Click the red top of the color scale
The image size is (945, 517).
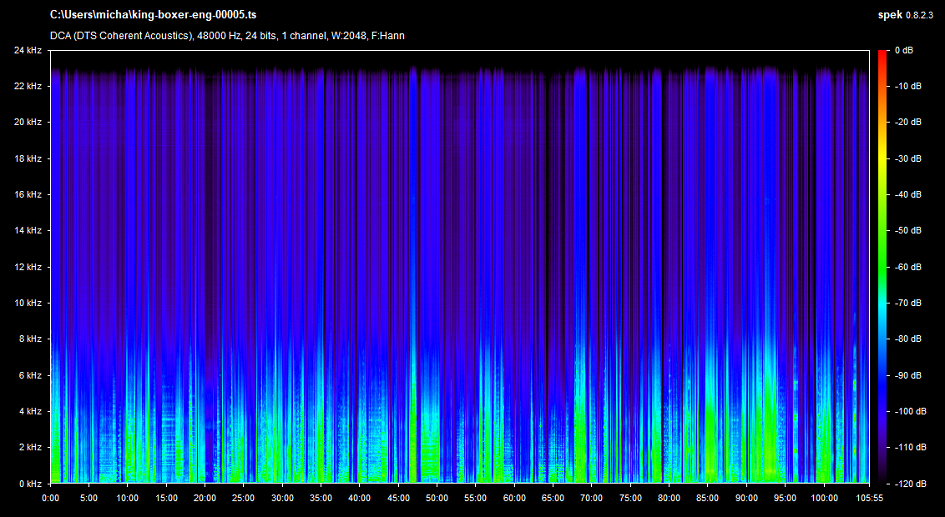(x=881, y=54)
